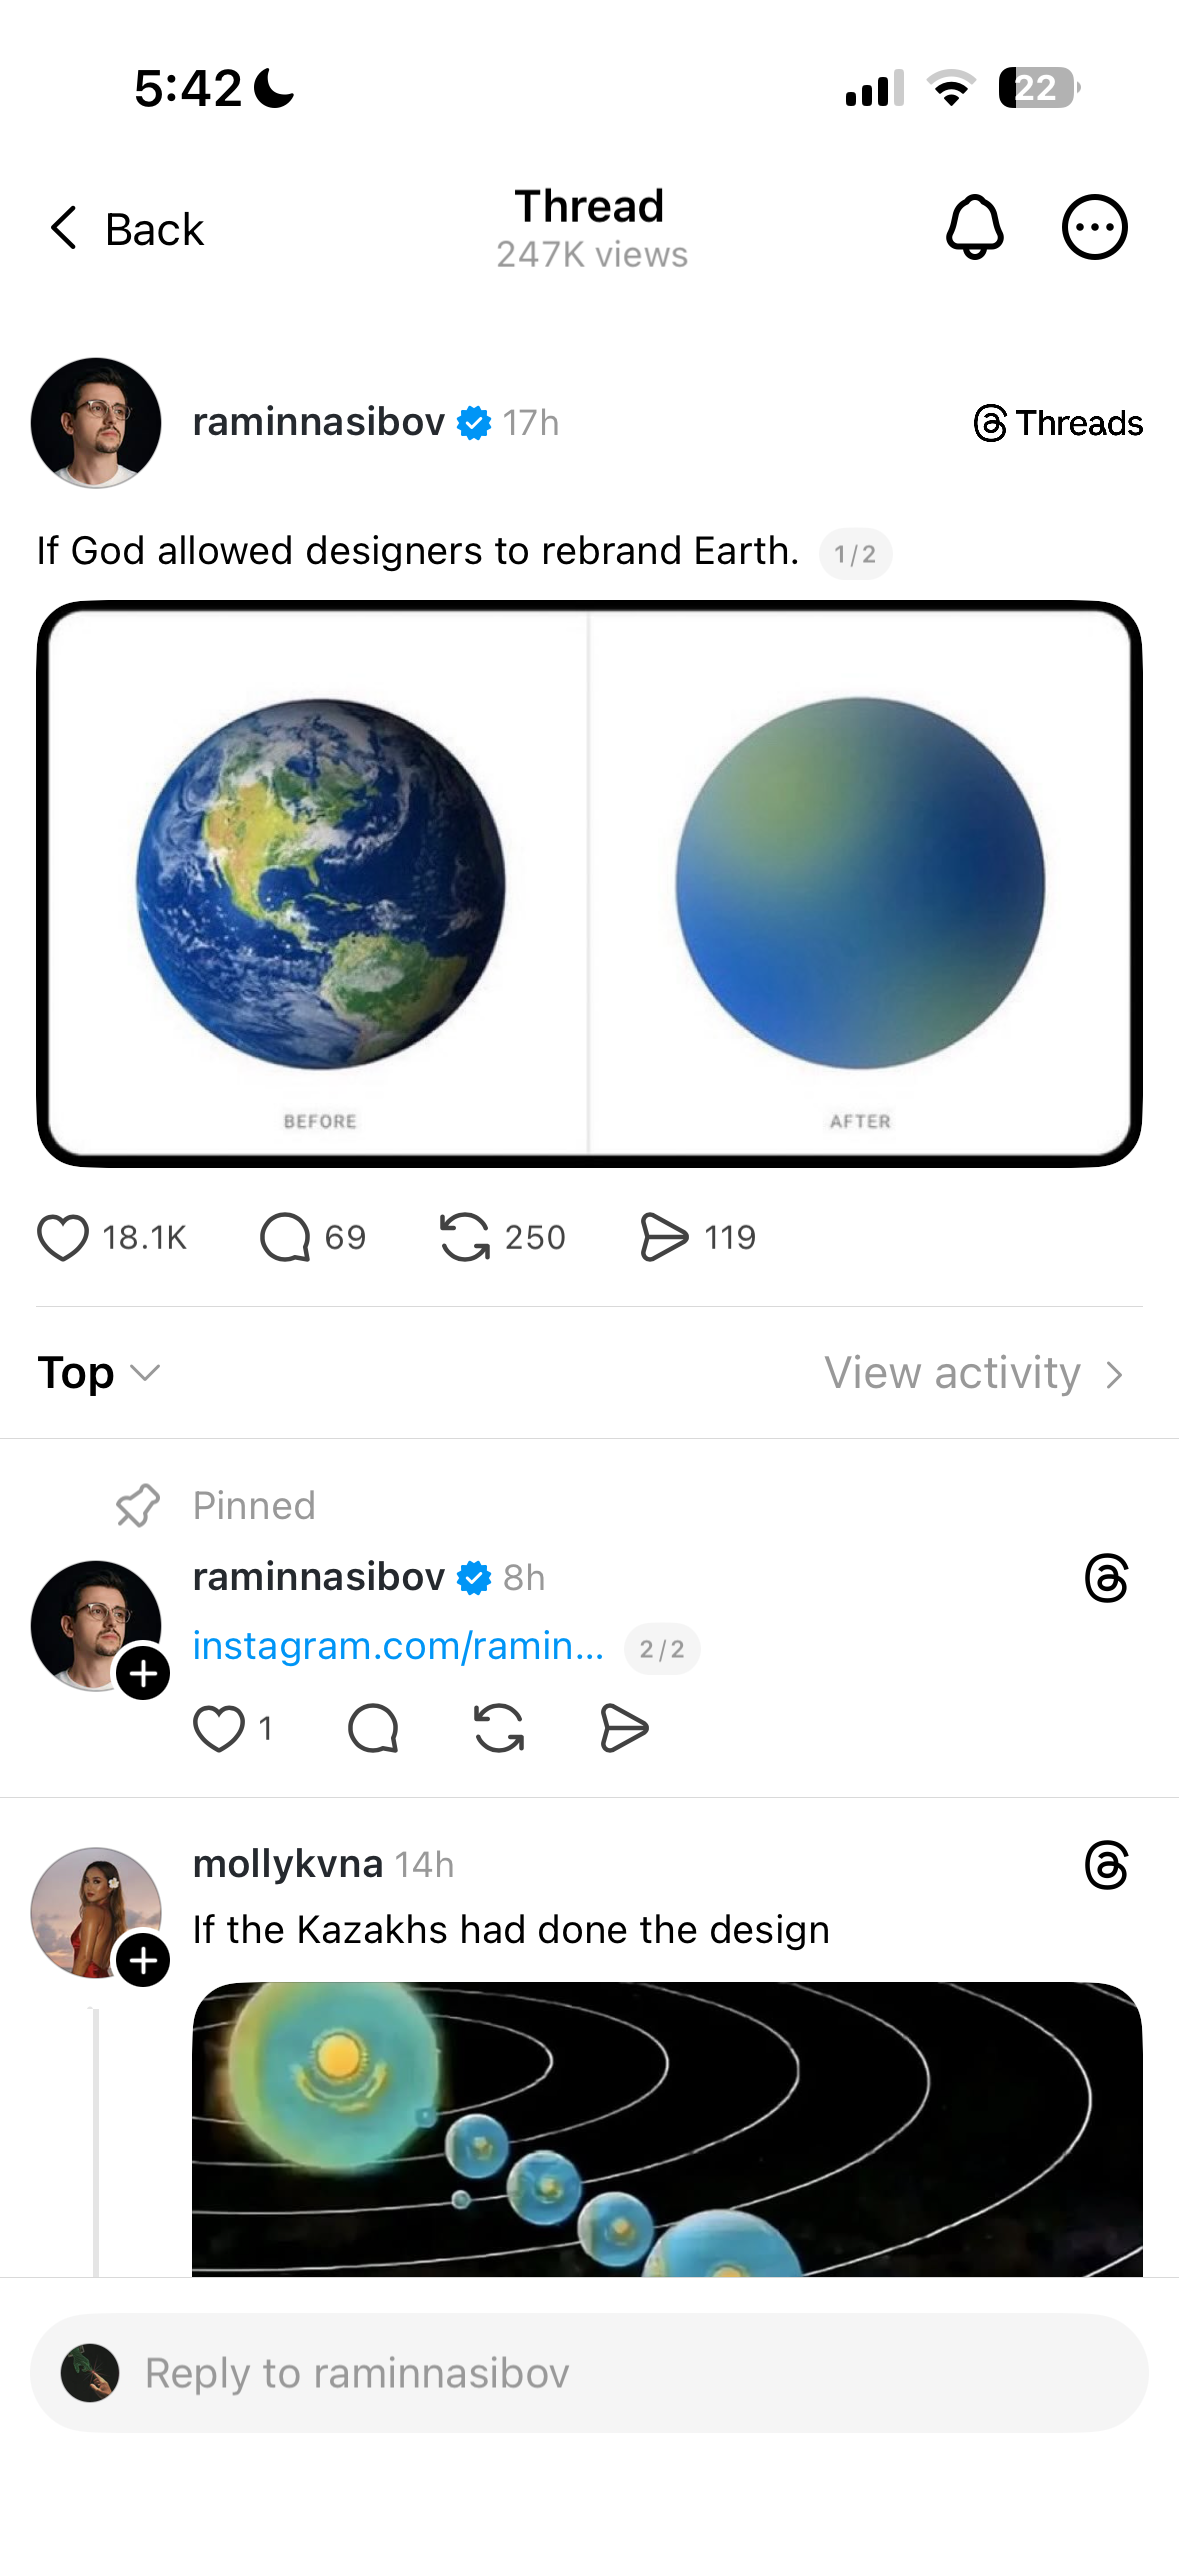Open comments on the main post

click(x=285, y=1237)
